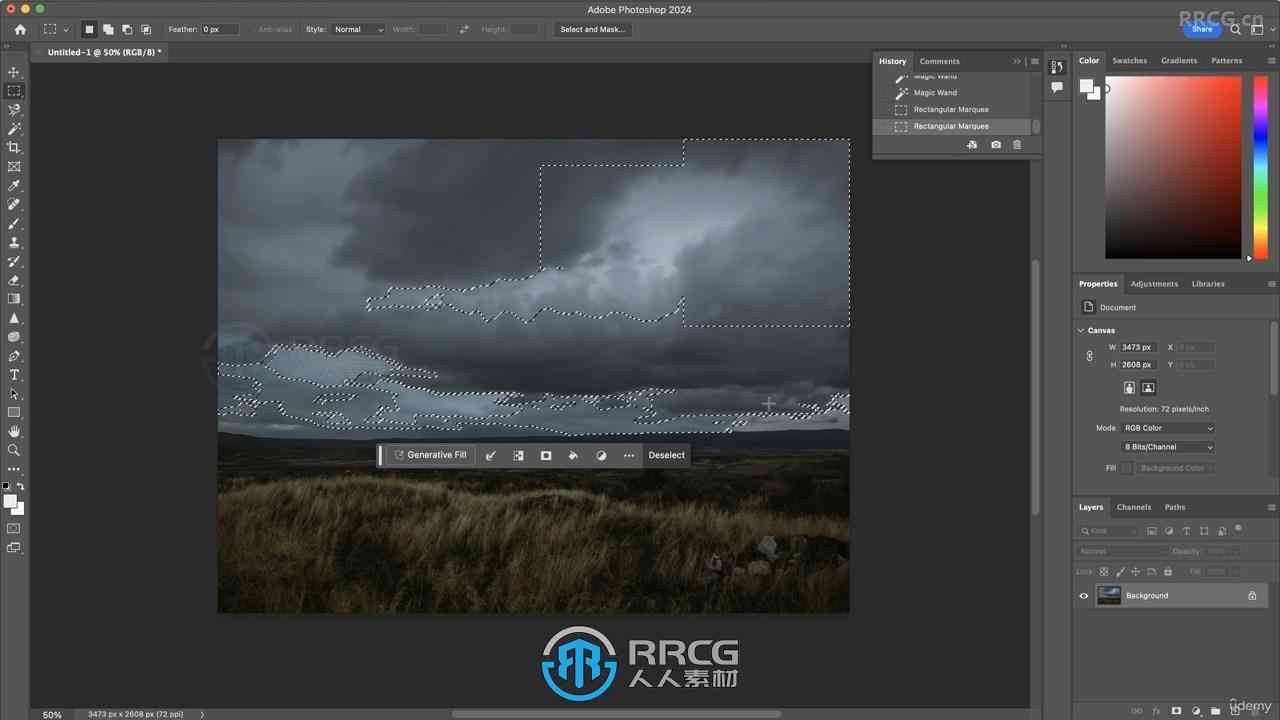Click the Share button
1280x720 pixels.
(1202, 29)
